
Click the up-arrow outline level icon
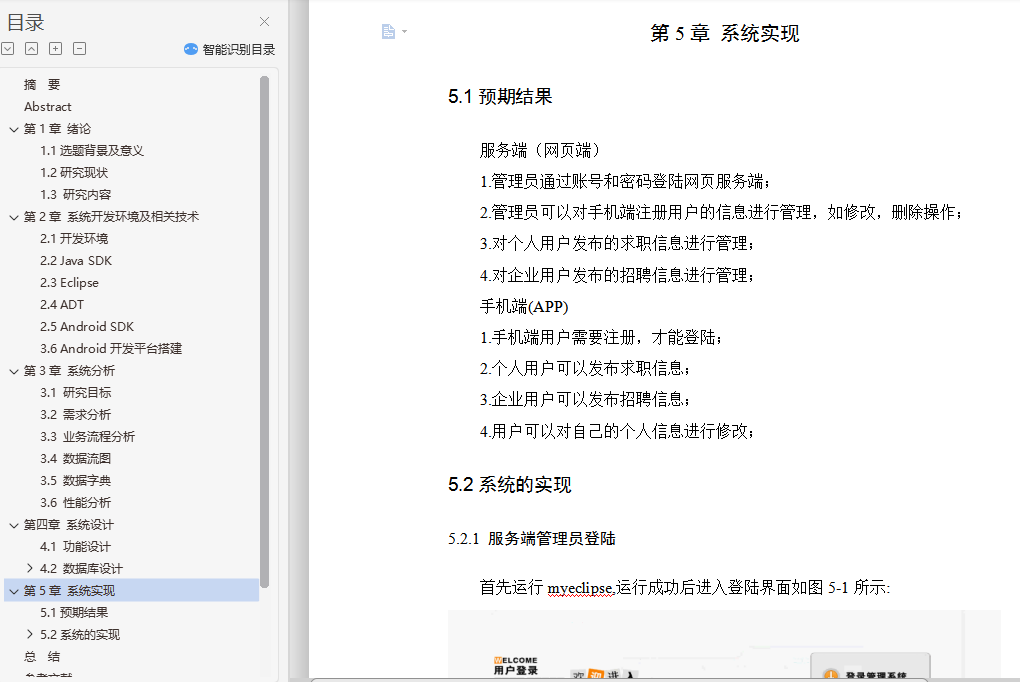coord(31,49)
